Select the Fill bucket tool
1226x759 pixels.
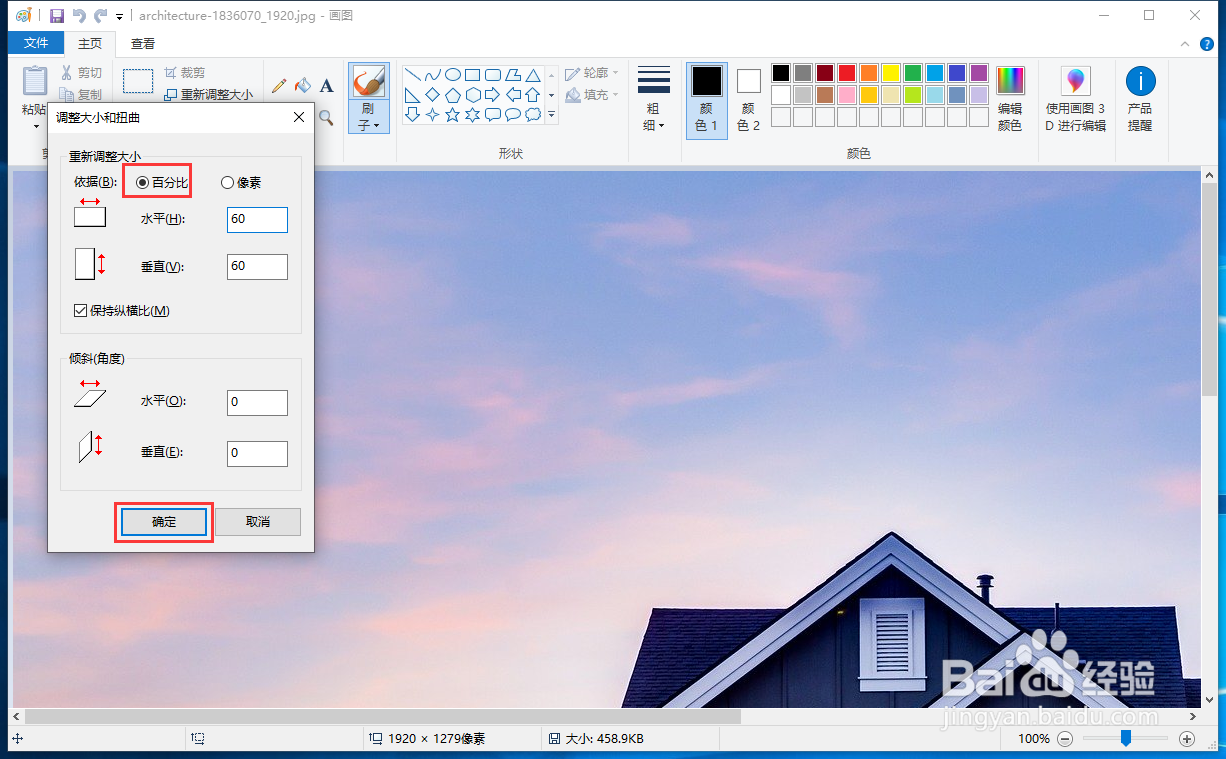coord(303,86)
